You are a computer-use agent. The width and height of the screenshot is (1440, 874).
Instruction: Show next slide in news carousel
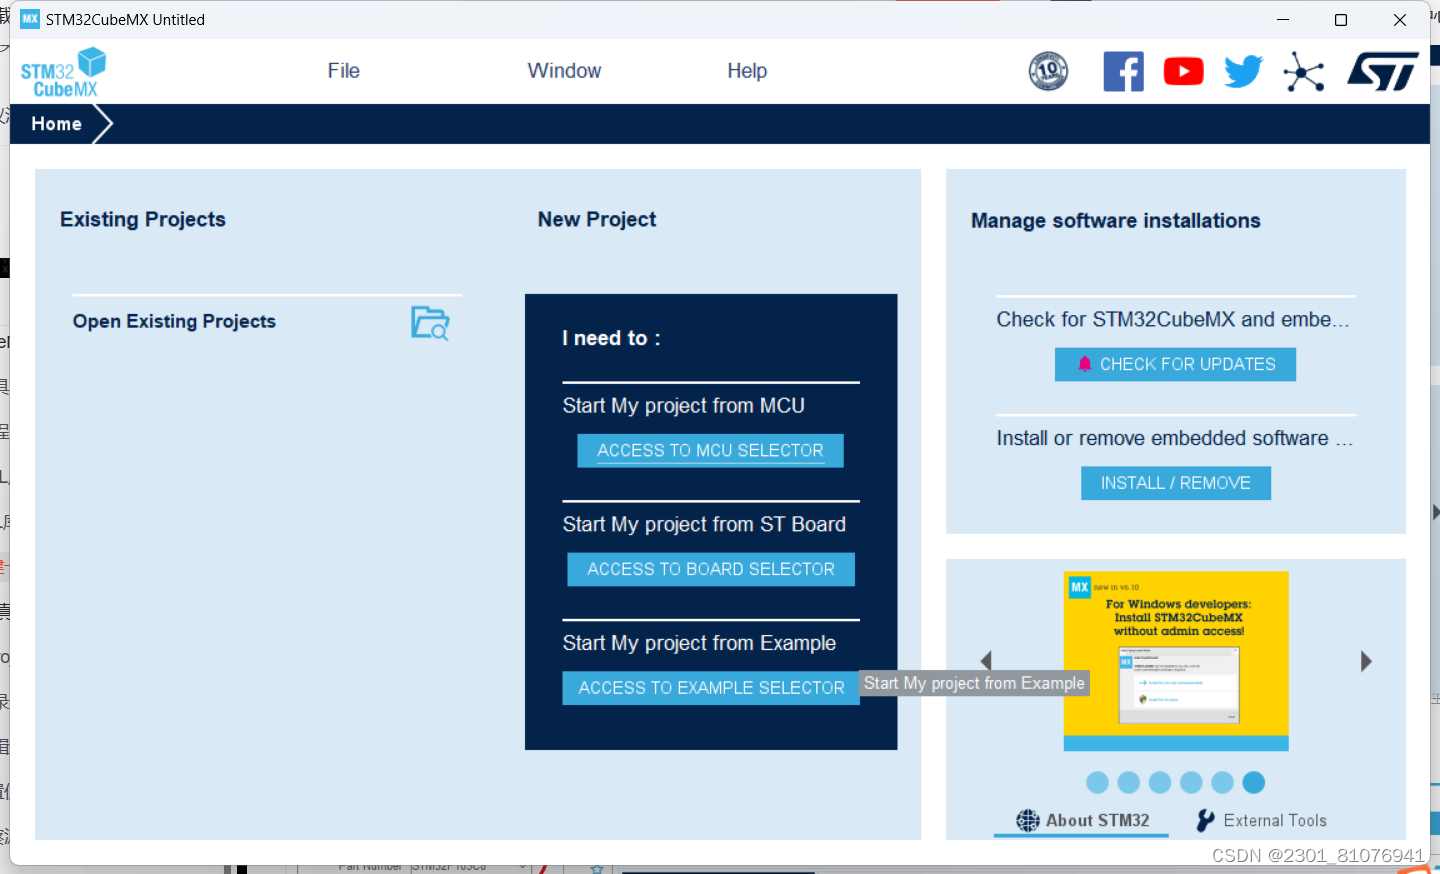(x=1366, y=661)
